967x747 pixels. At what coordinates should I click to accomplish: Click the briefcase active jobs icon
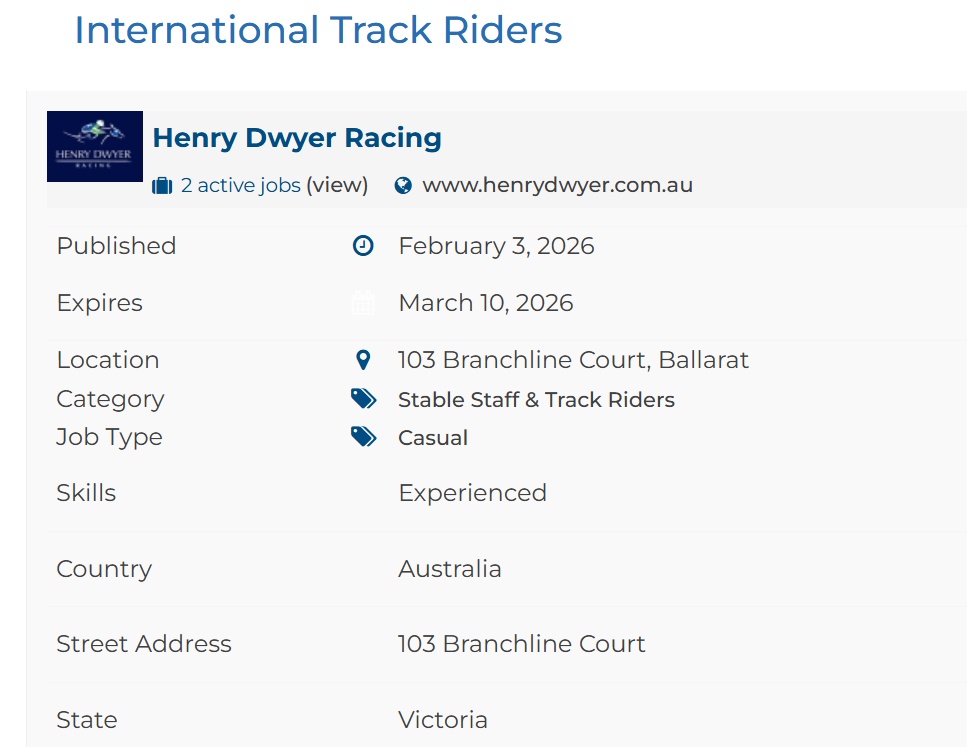click(162, 186)
